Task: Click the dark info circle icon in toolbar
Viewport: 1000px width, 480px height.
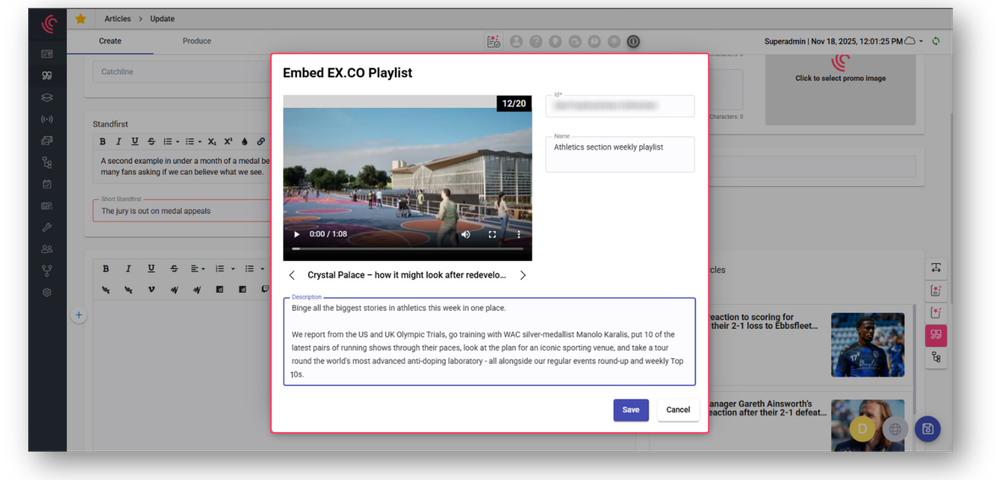Action: (633, 41)
